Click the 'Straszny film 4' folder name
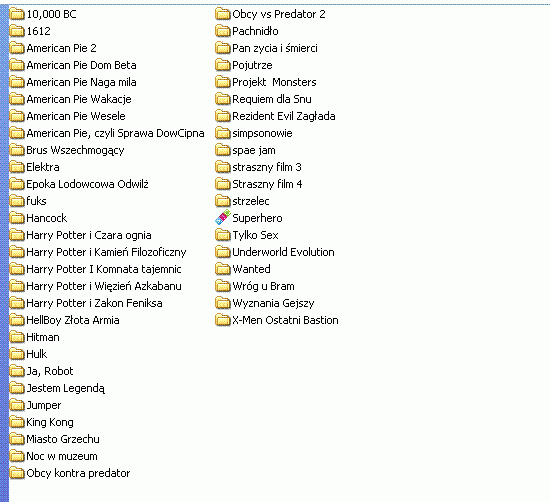This screenshot has width=550, height=502. point(267,184)
